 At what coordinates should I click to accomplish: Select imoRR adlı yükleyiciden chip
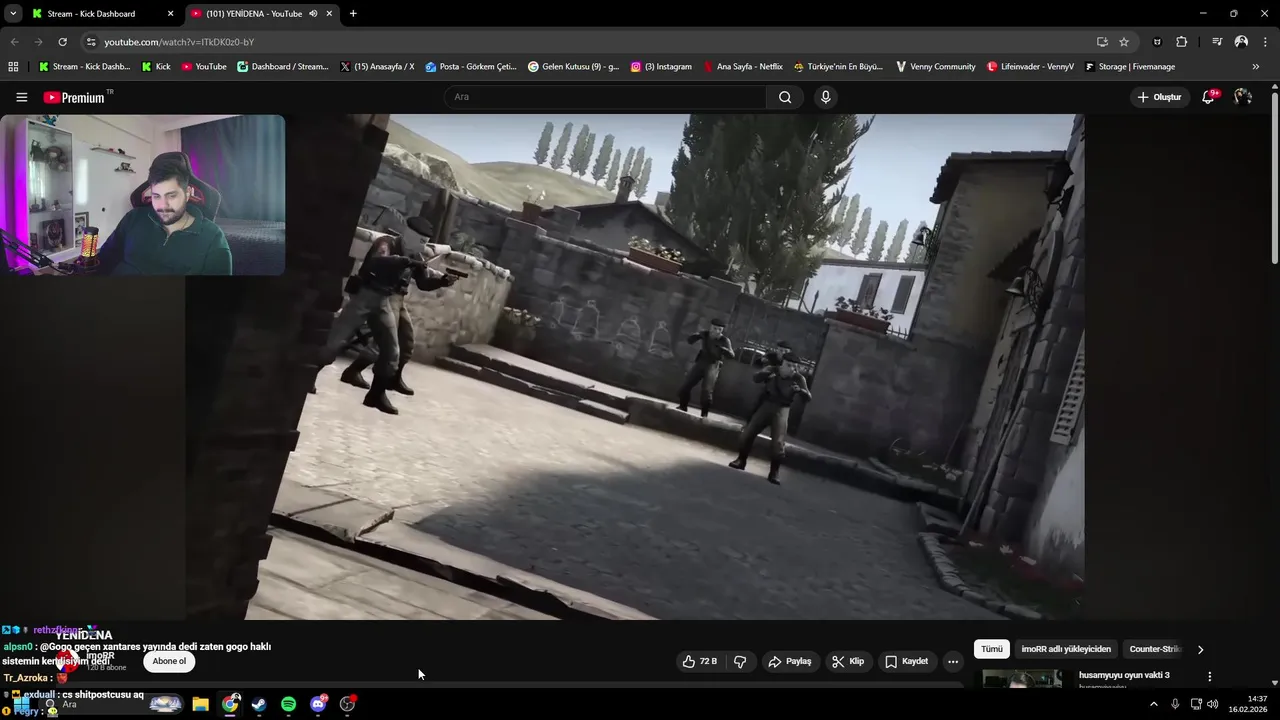[x=1066, y=649]
